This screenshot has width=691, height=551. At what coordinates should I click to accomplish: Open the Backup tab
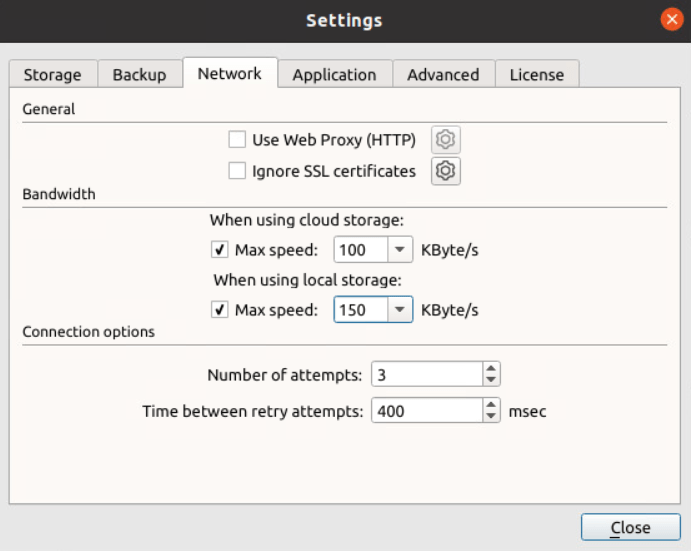139,75
